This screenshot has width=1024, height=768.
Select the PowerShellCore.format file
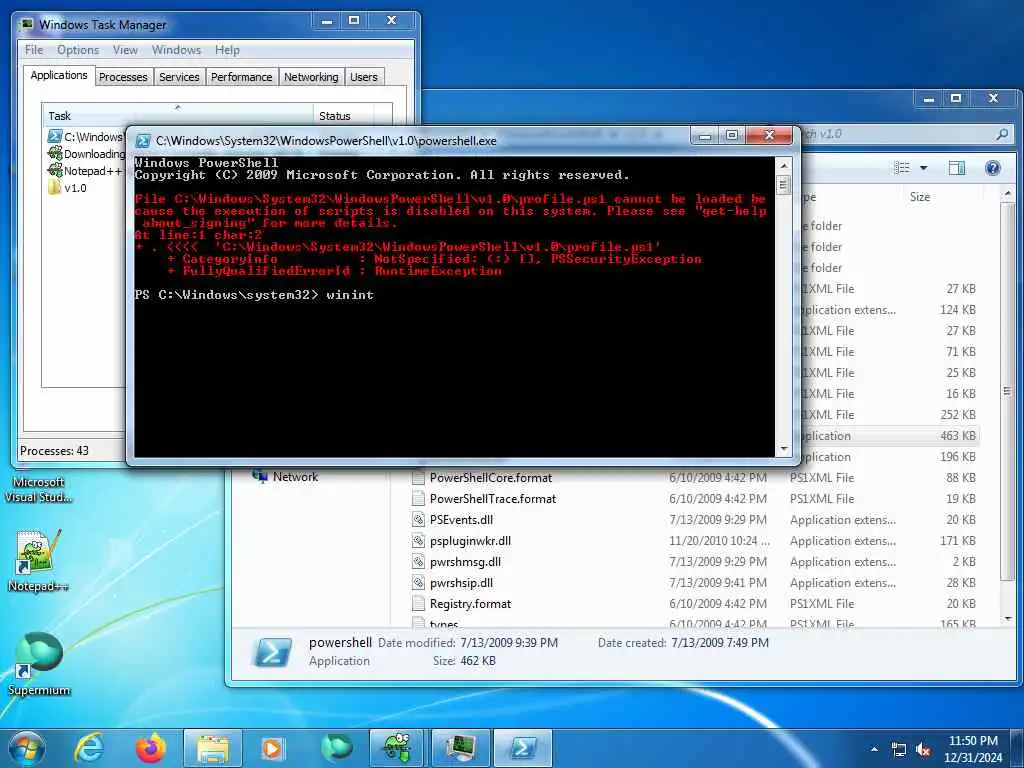tap(490, 477)
